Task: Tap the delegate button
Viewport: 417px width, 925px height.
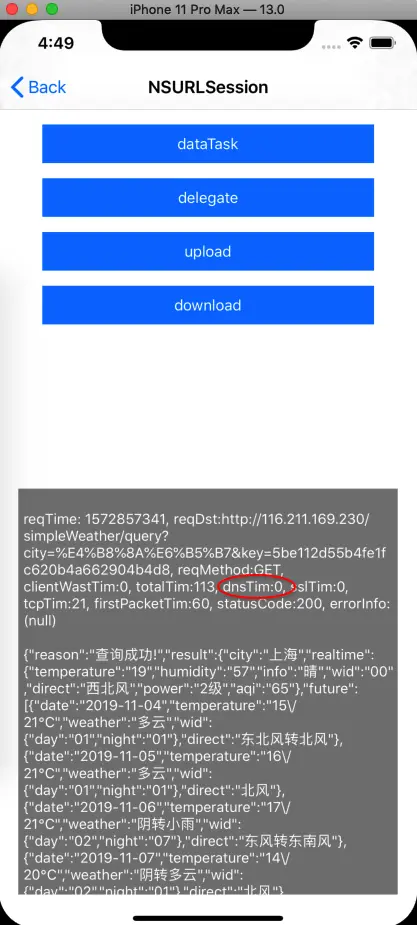Action: pyautogui.click(x=208, y=198)
